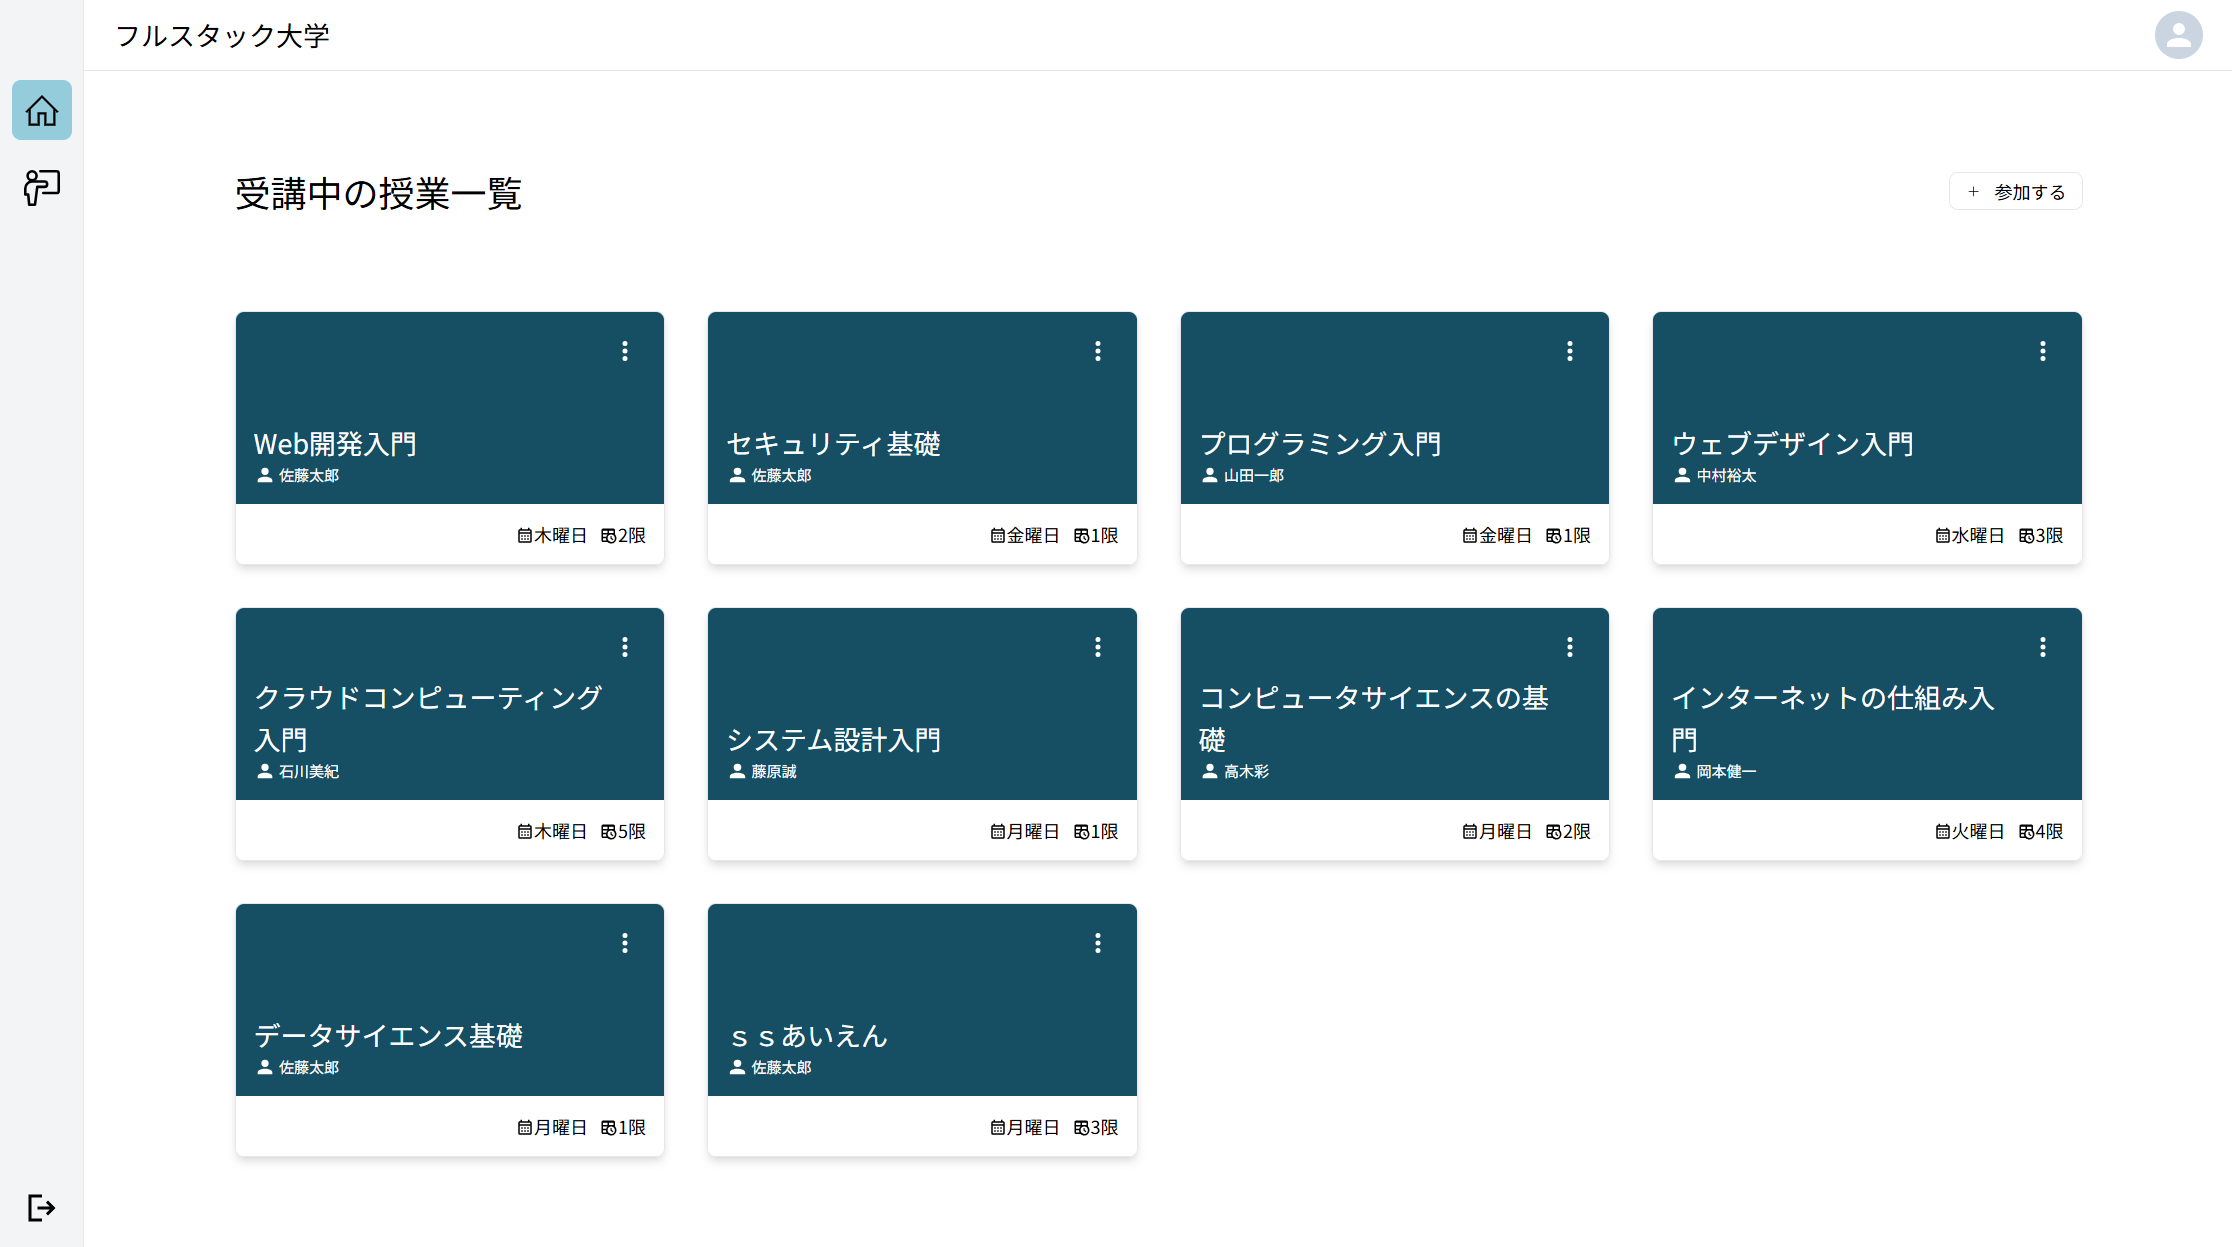
Task: Open the user avatar icon top right
Action: (2178, 35)
